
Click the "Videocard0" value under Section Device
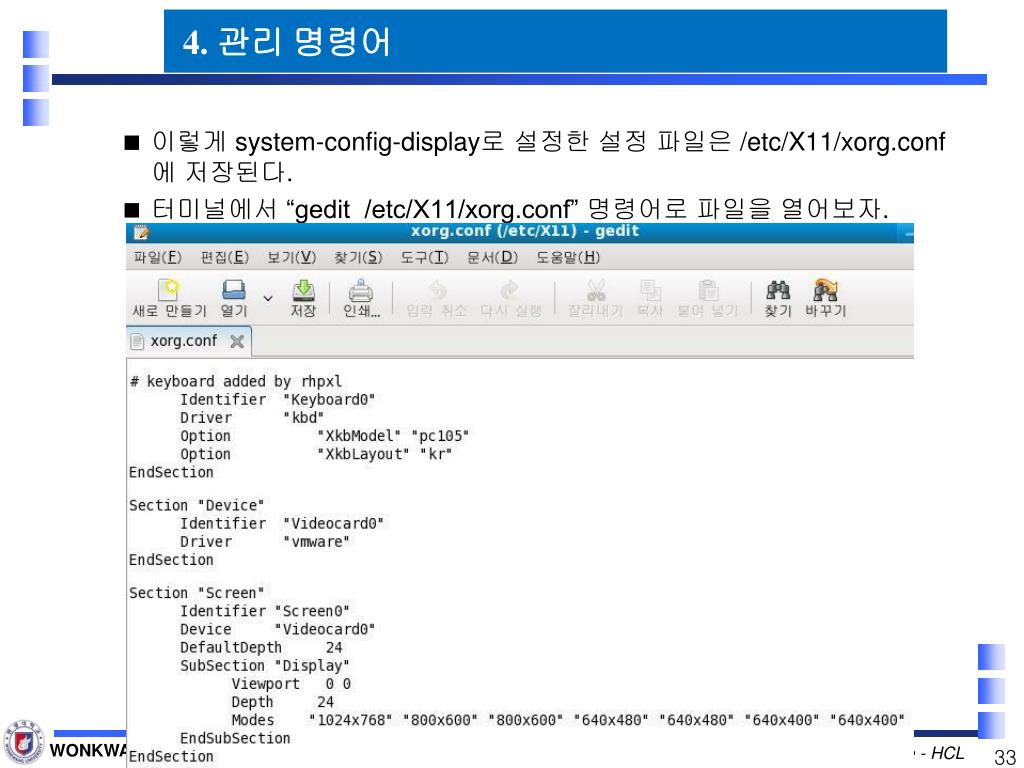coord(333,524)
